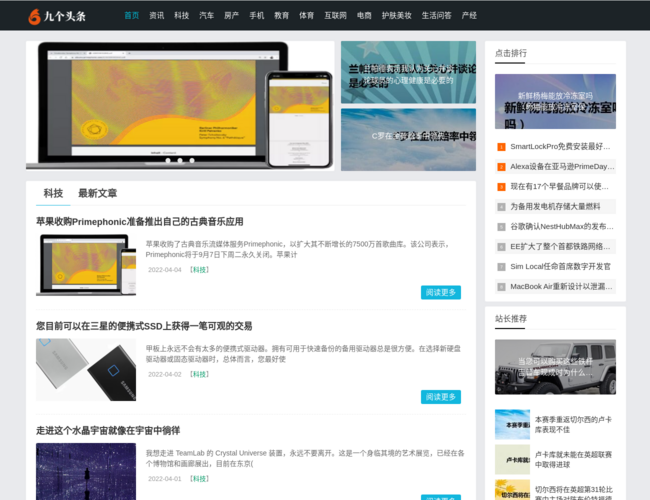Open the 水晶宇宙 article title
Viewport: 650px width, 500px height.
tap(108, 431)
